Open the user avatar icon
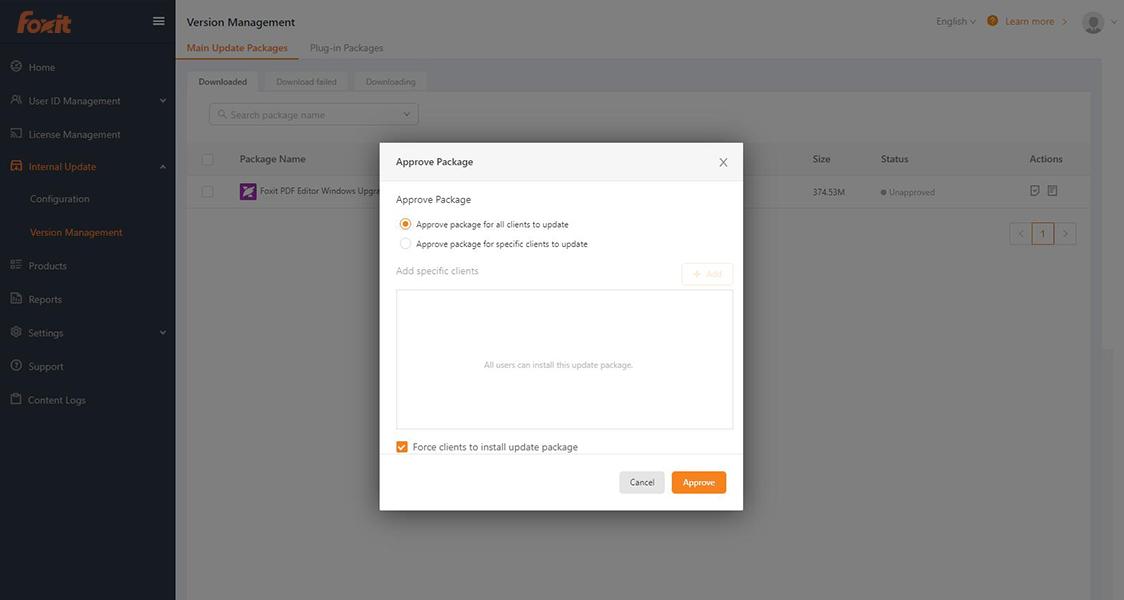This screenshot has height=600, width=1124. tap(1092, 22)
